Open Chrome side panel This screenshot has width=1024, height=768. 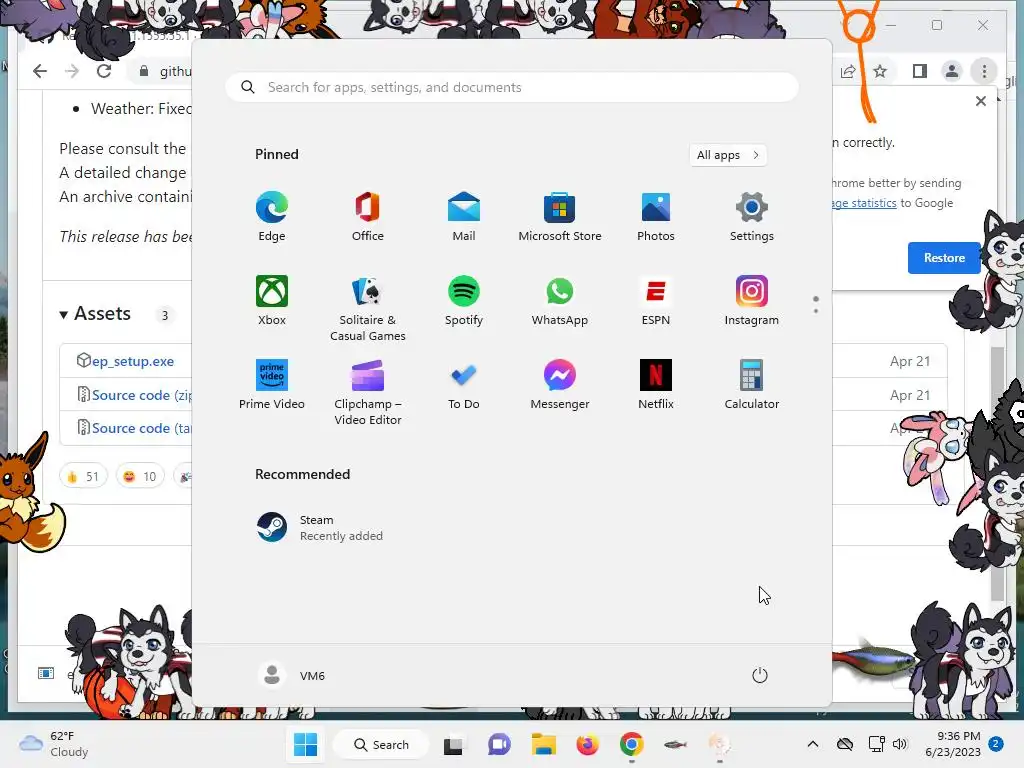click(x=920, y=71)
